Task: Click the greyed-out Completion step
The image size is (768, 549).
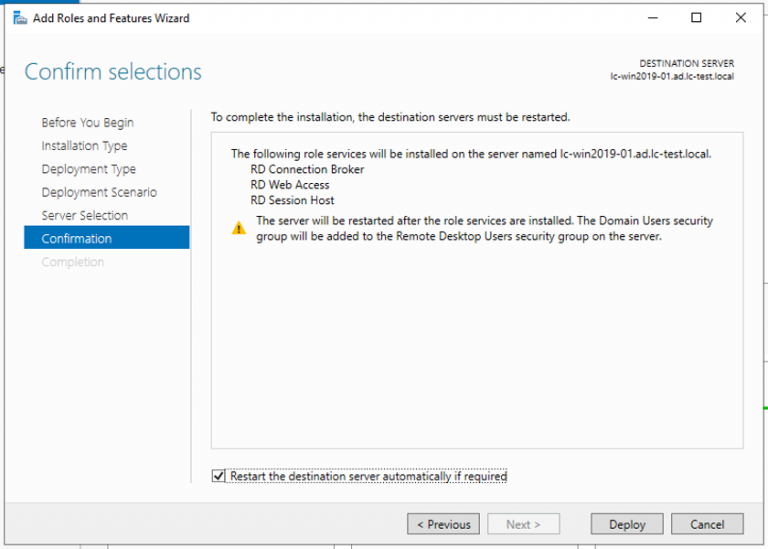Action: [72, 262]
